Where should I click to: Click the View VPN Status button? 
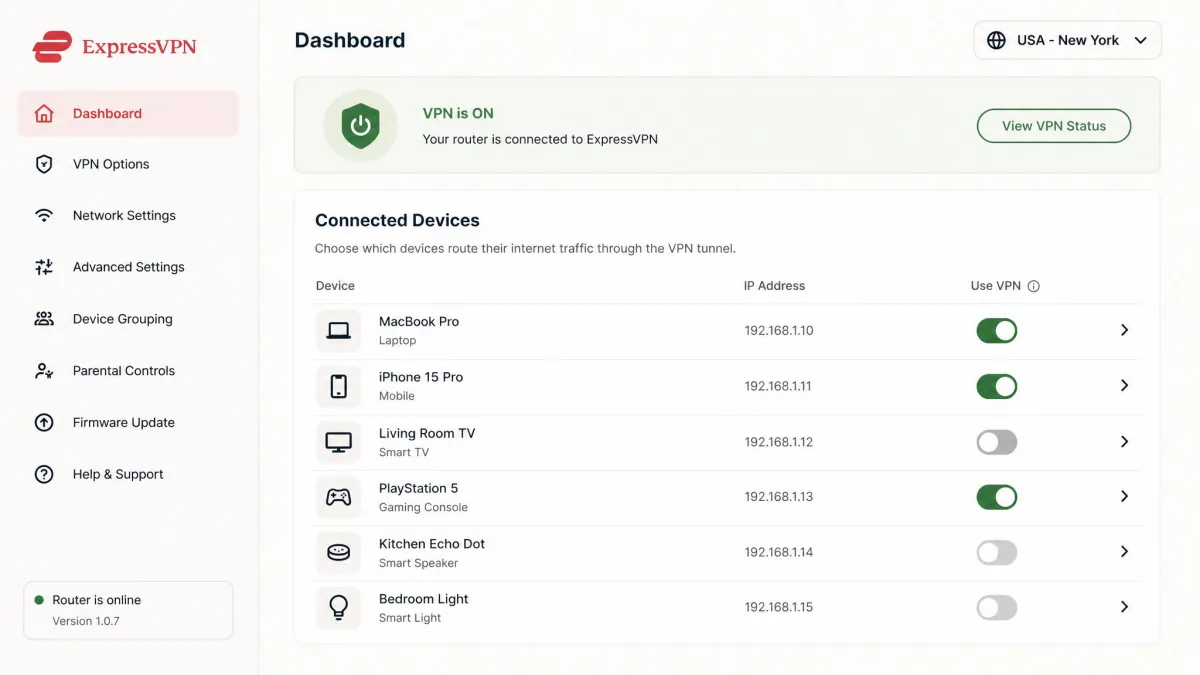point(1054,126)
